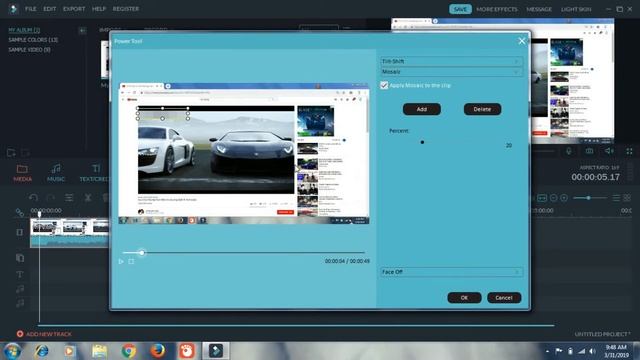Record voiceover with the microphone icon
The height and width of the screenshot is (360, 640).
(x=569, y=151)
